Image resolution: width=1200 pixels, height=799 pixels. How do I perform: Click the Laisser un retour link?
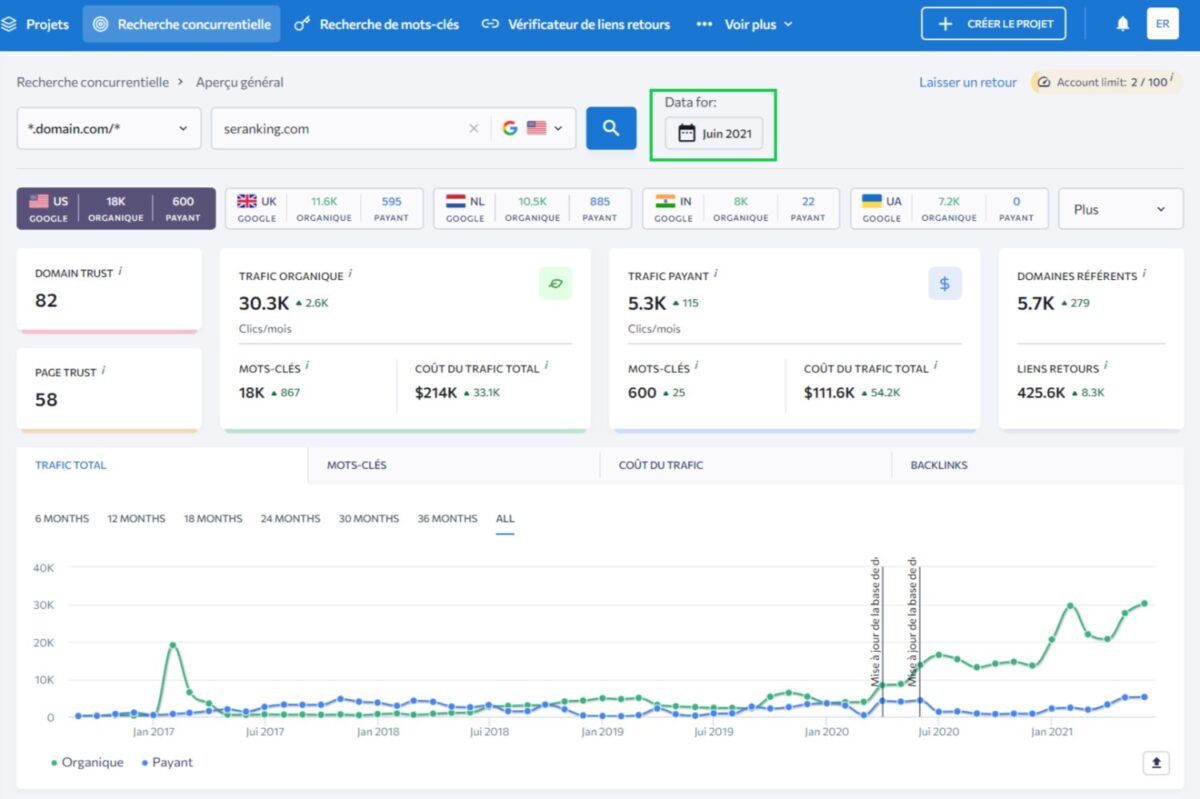pyautogui.click(x=967, y=82)
